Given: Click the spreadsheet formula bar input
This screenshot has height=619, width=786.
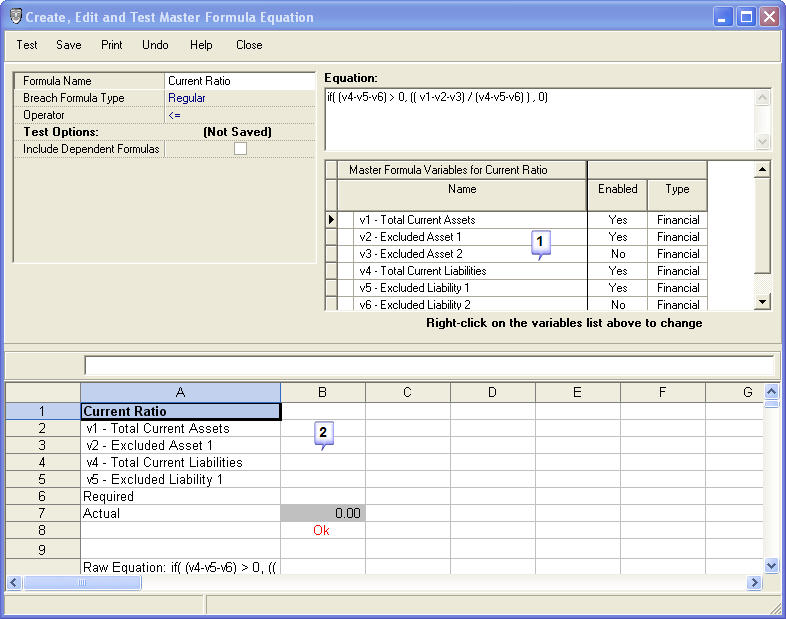Looking at the screenshot, I should click(x=430, y=365).
